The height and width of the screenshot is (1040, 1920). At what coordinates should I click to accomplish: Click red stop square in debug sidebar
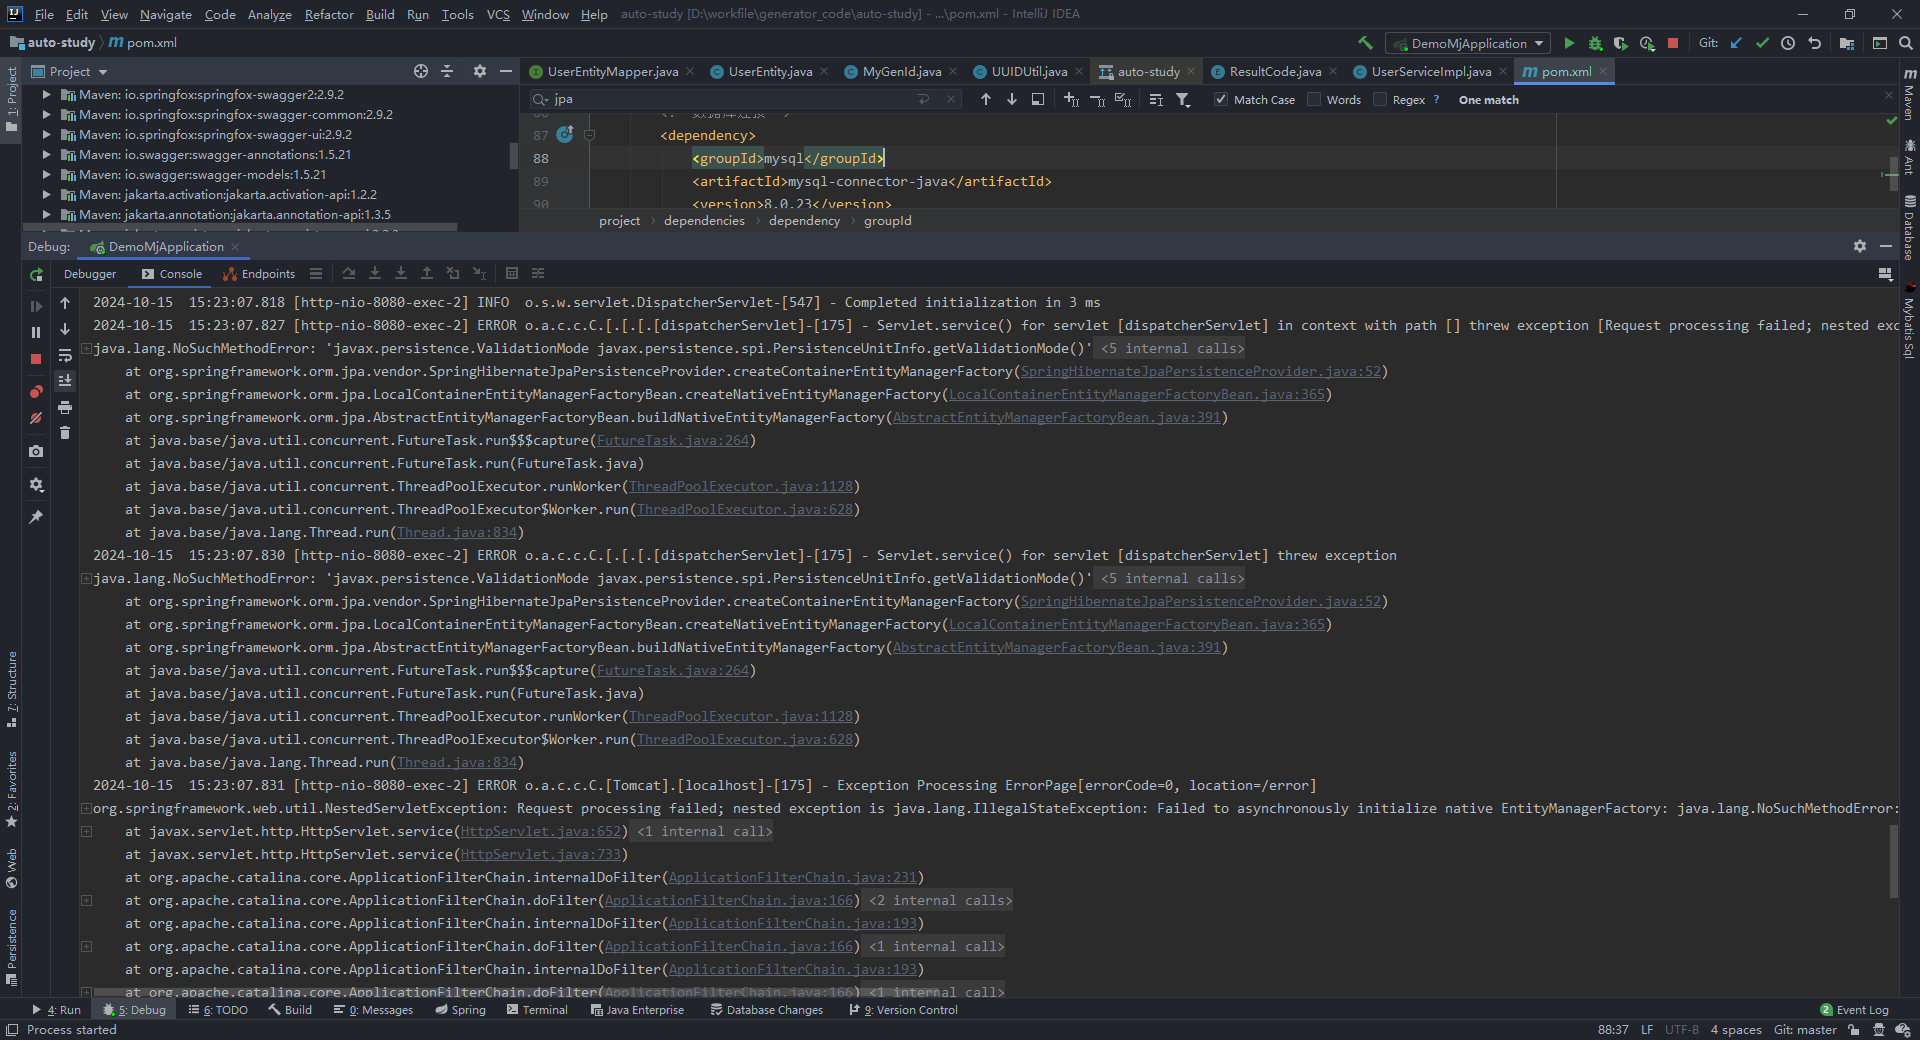click(x=37, y=358)
